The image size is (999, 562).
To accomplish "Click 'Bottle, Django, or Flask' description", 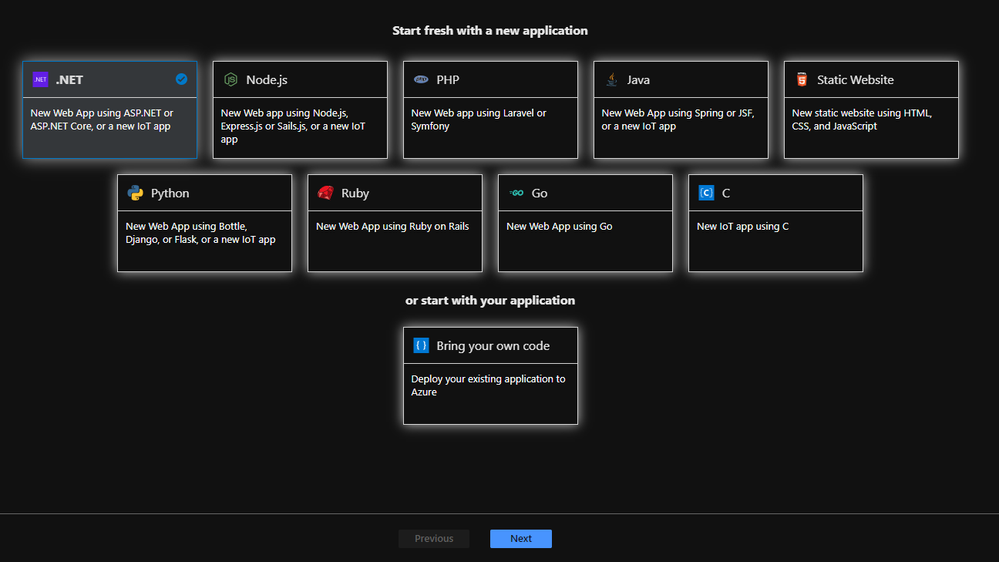I will point(200,233).
